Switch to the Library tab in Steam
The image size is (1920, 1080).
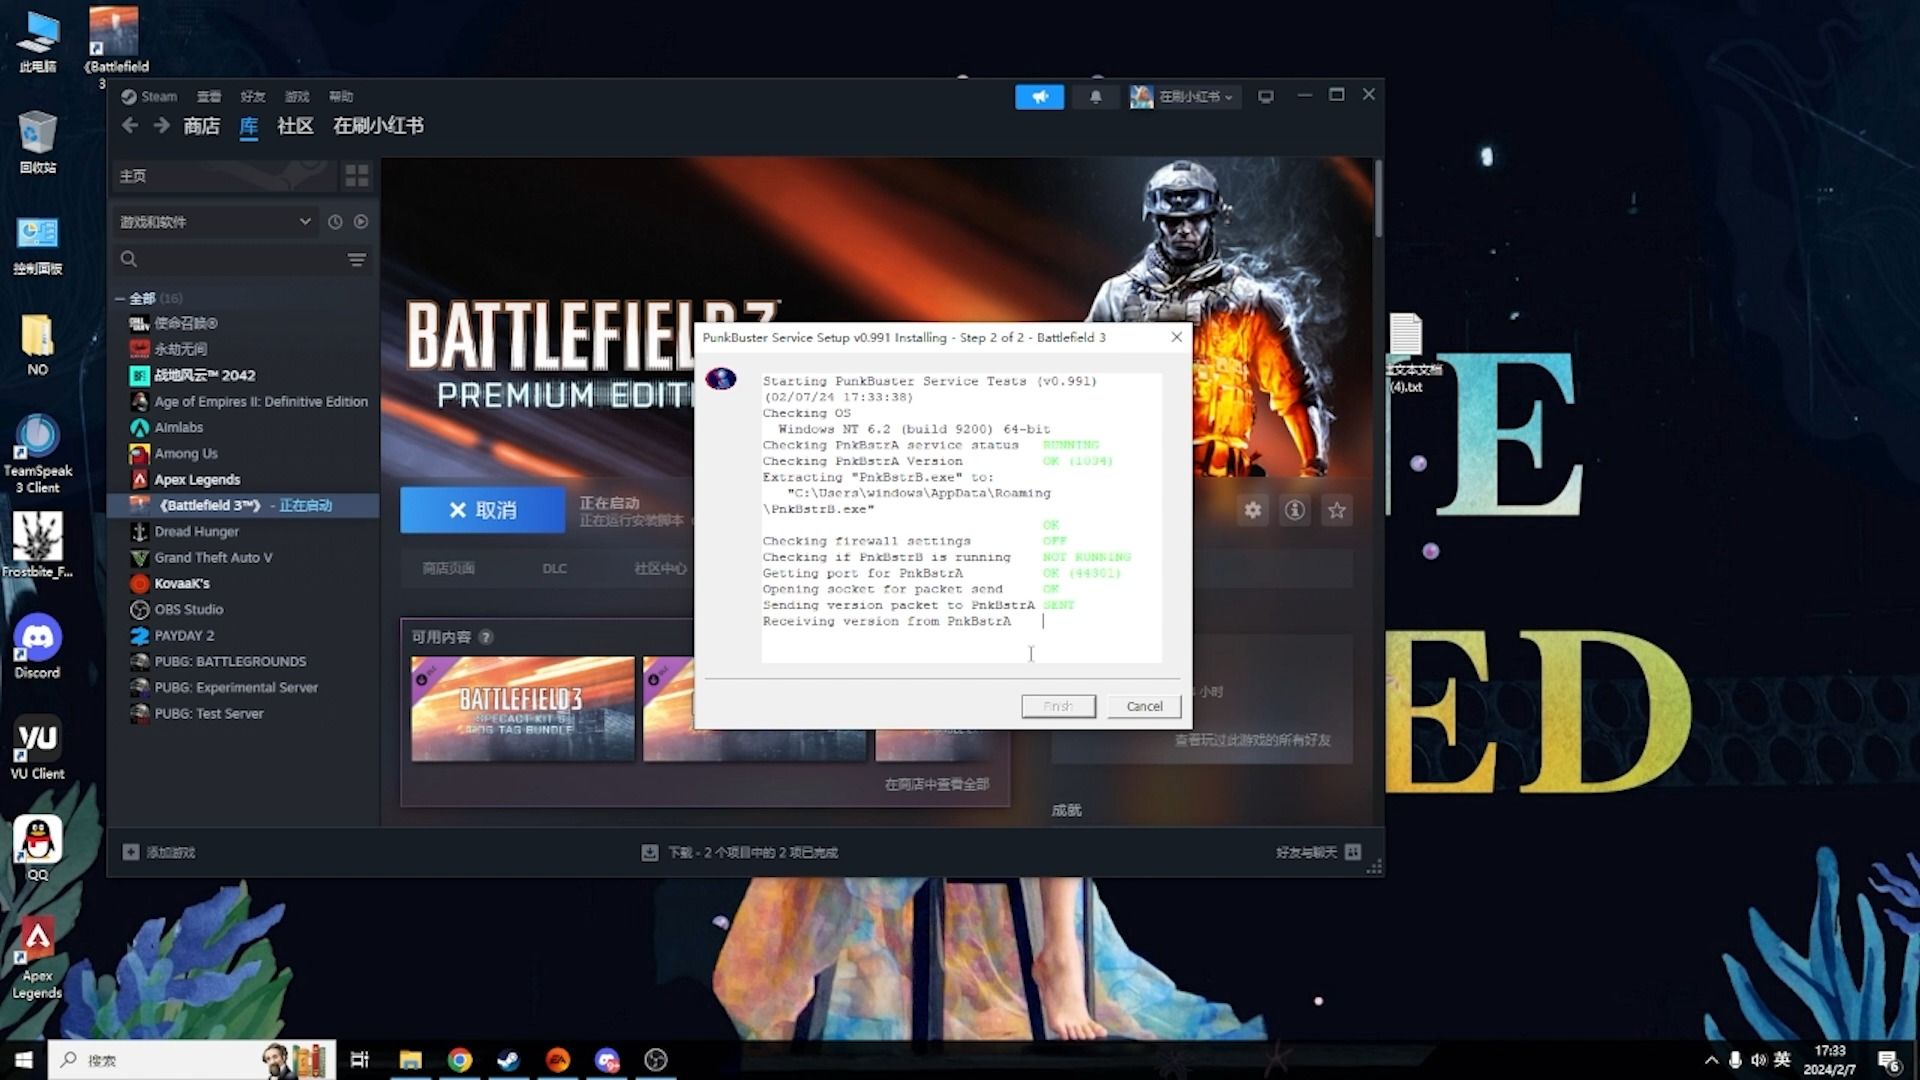[249, 126]
